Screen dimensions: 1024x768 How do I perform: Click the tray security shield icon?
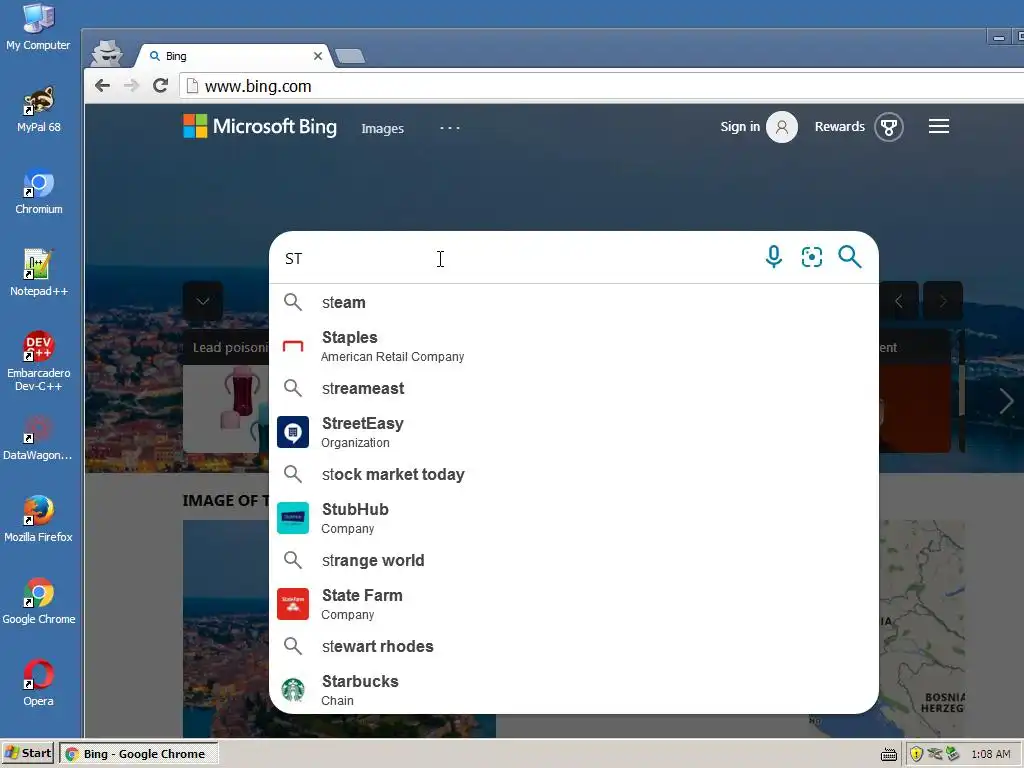coord(916,754)
